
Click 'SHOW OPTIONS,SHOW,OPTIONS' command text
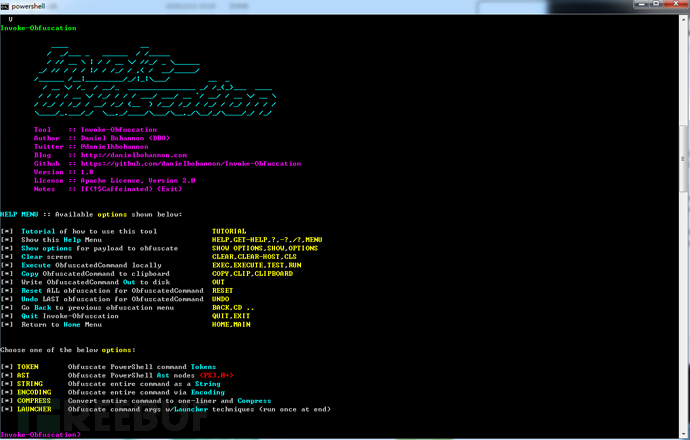pyautogui.click(x=265, y=248)
